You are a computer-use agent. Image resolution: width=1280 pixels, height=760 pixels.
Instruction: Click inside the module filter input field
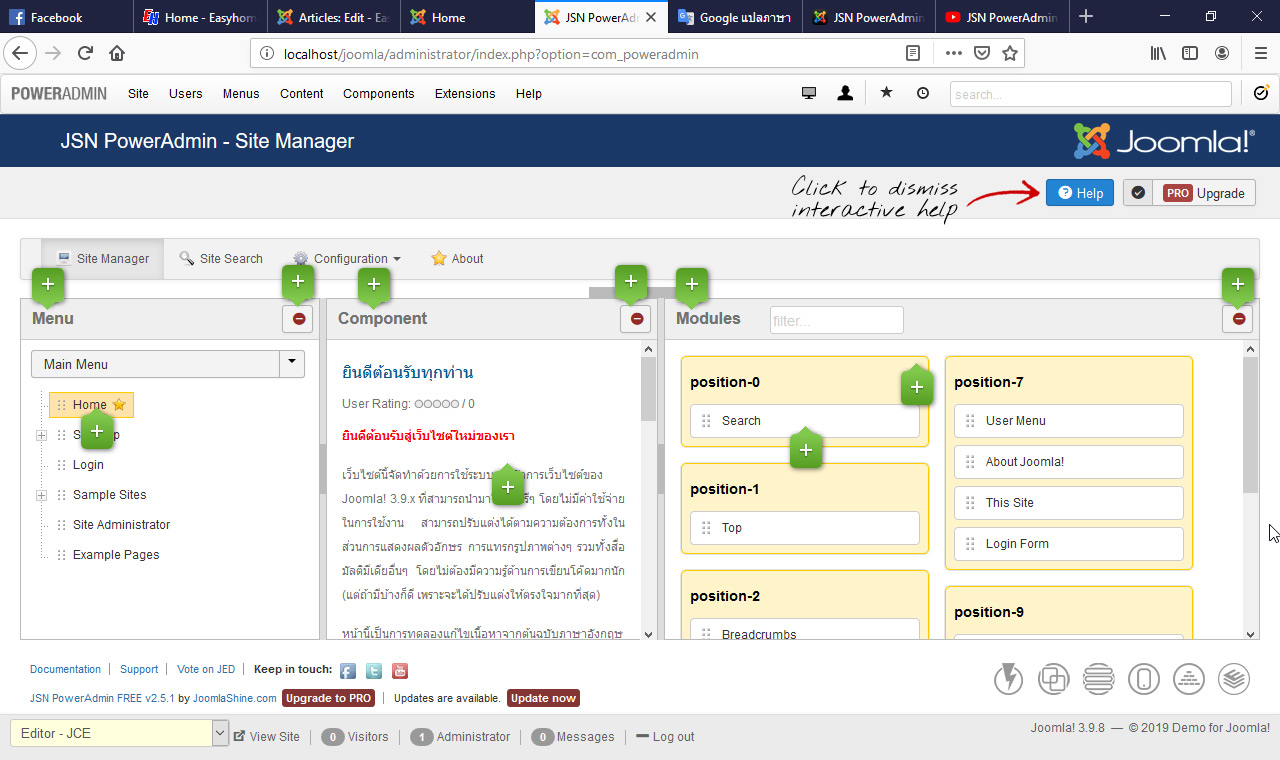tap(836, 319)
